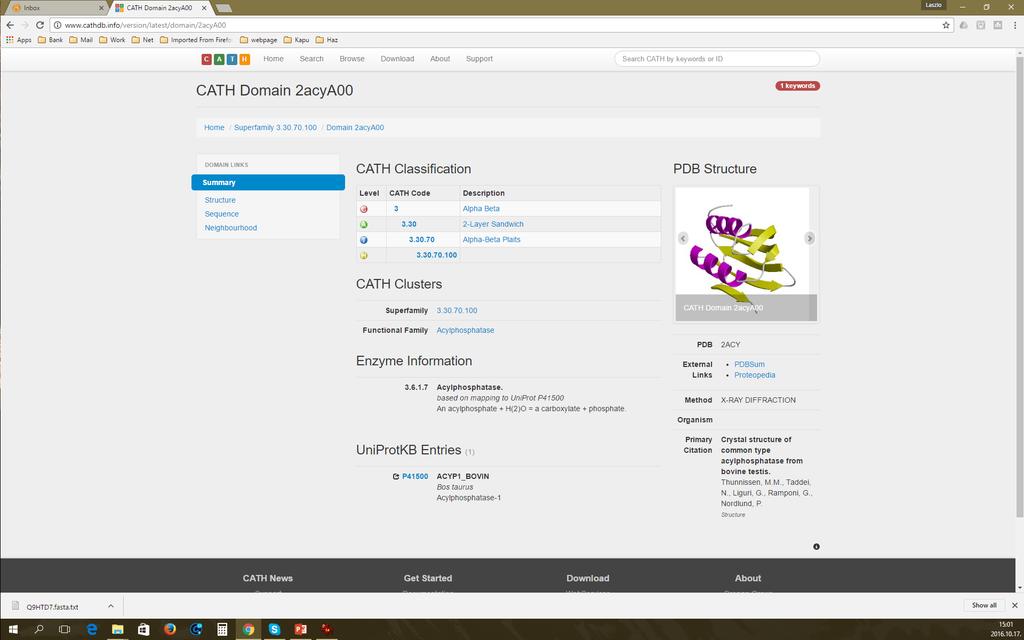Switch to the Inbox browser tab

coord(56,8)
